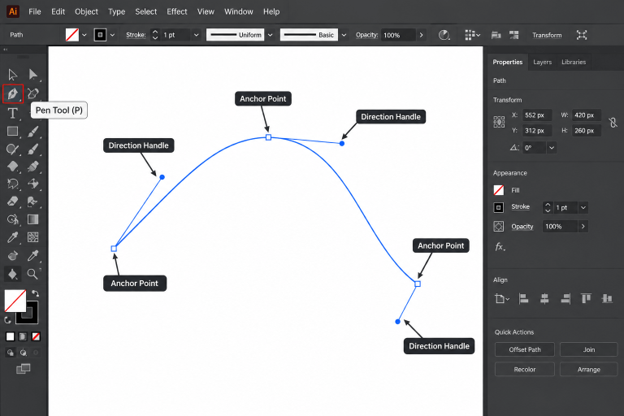Viewport: 624px width, 416px height.
Task: Toggle constrain width and height proportions link
Action: coord(613,123)
